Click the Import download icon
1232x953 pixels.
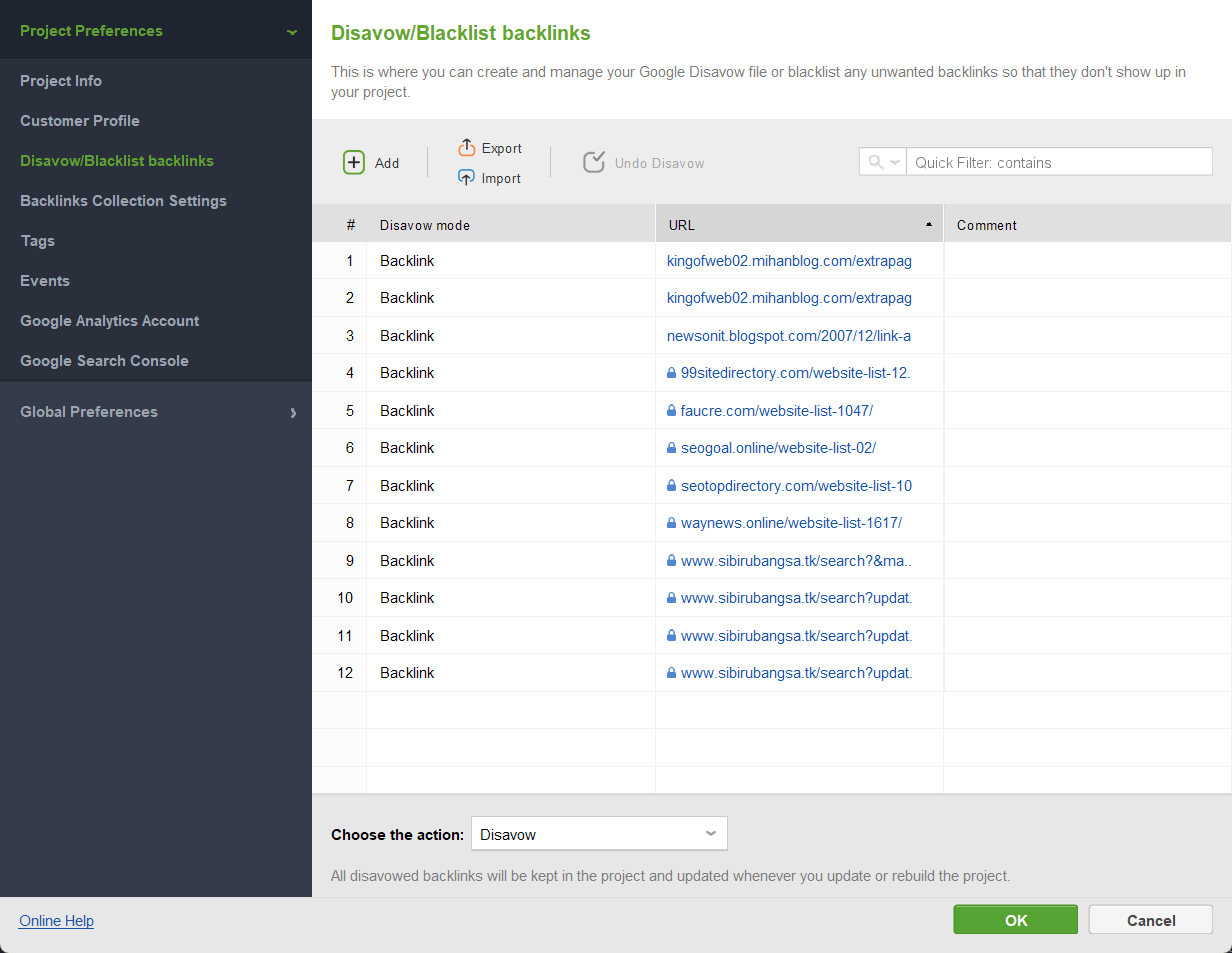[466, 178]
